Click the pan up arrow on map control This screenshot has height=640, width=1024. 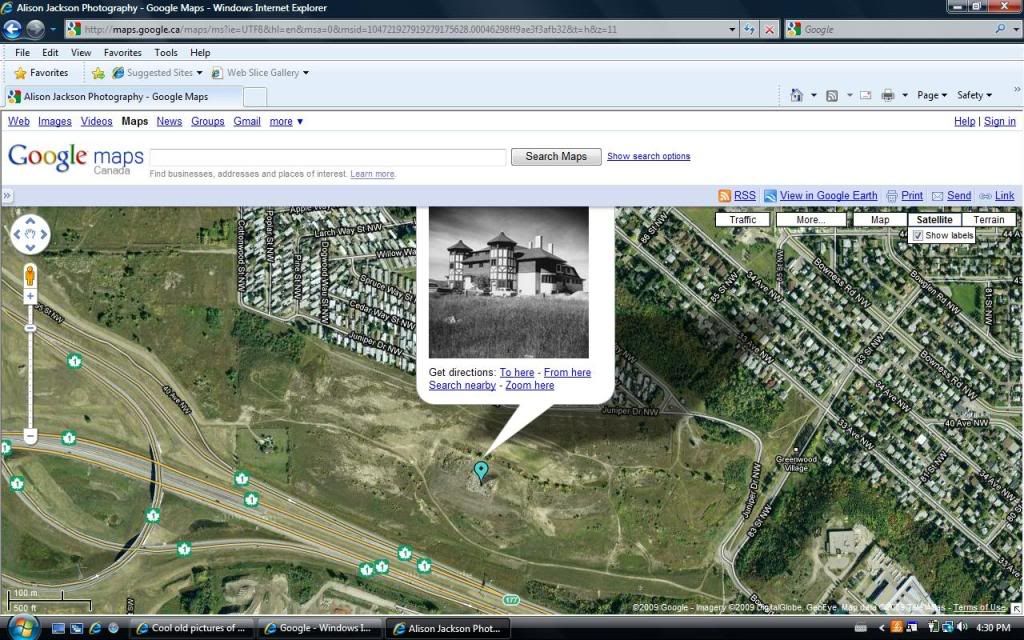click(30, 221)
